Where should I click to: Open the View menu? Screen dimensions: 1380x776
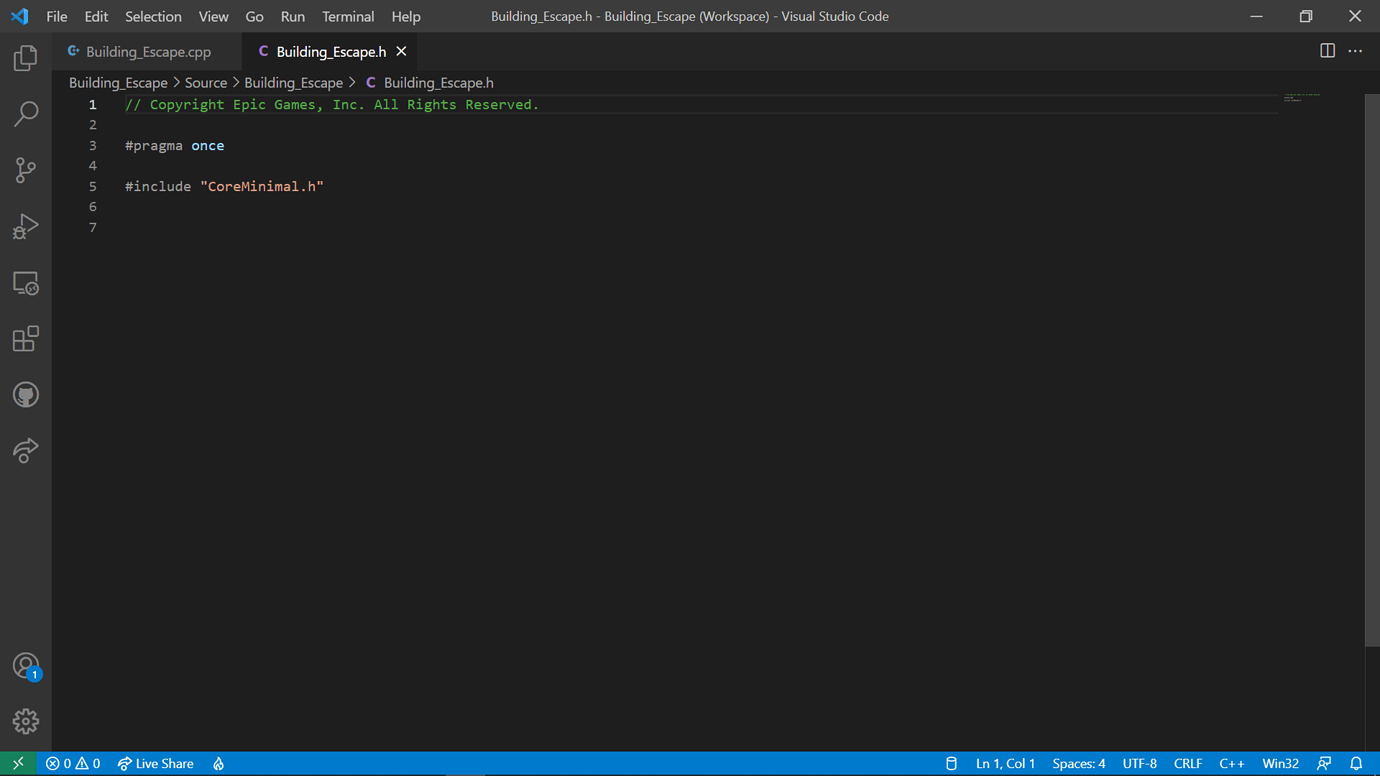(213, 16)
